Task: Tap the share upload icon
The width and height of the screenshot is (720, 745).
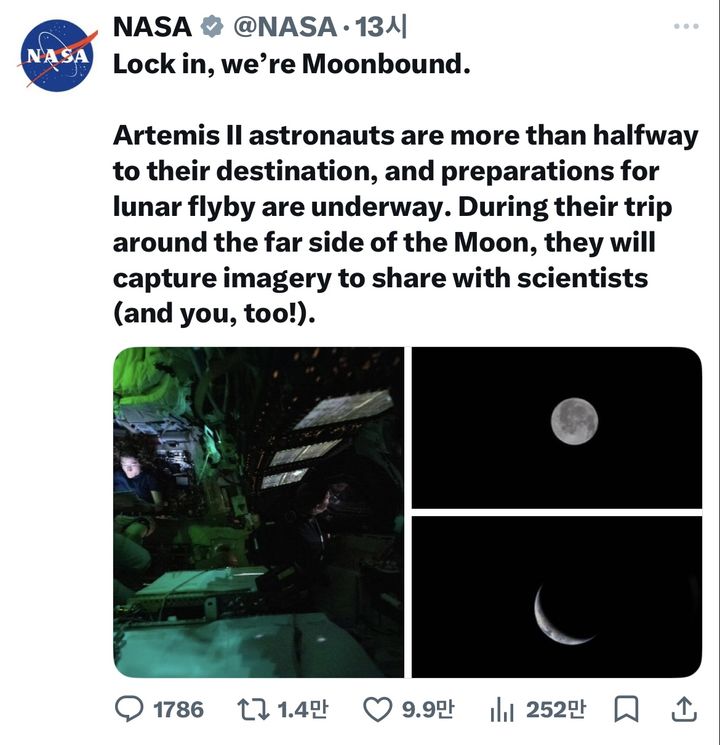Action: [x=683, y=708]
